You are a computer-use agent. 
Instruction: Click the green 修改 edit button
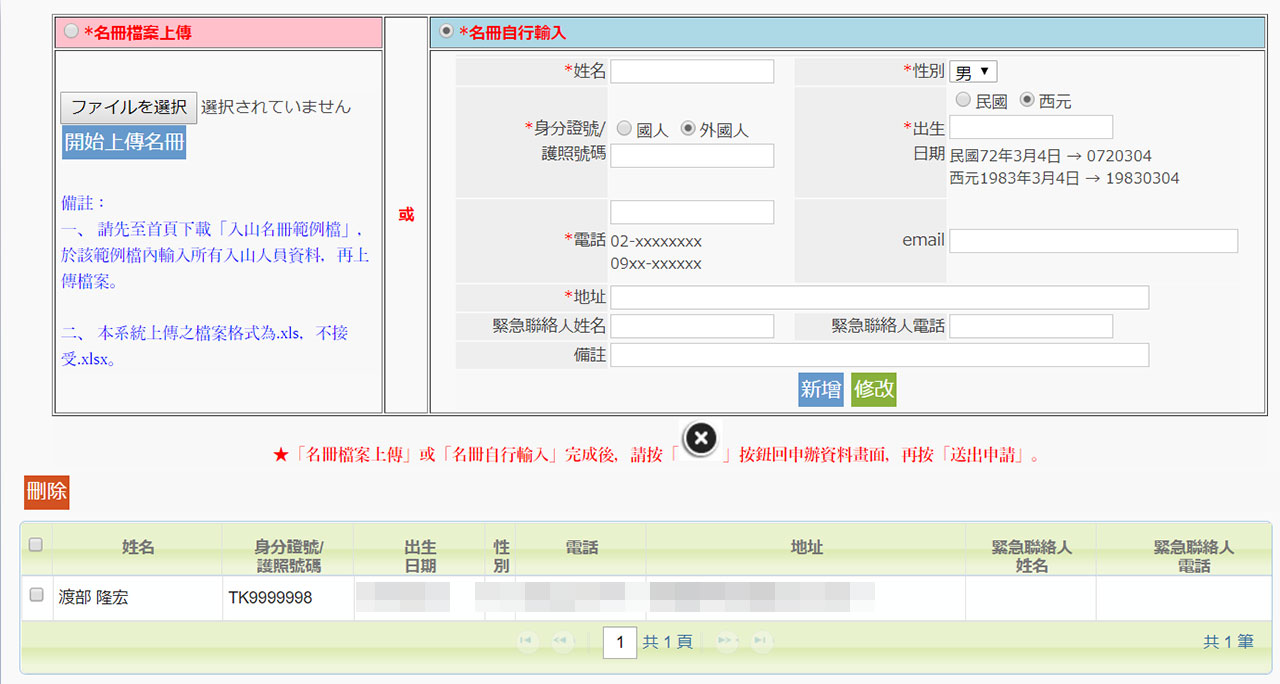873,389
